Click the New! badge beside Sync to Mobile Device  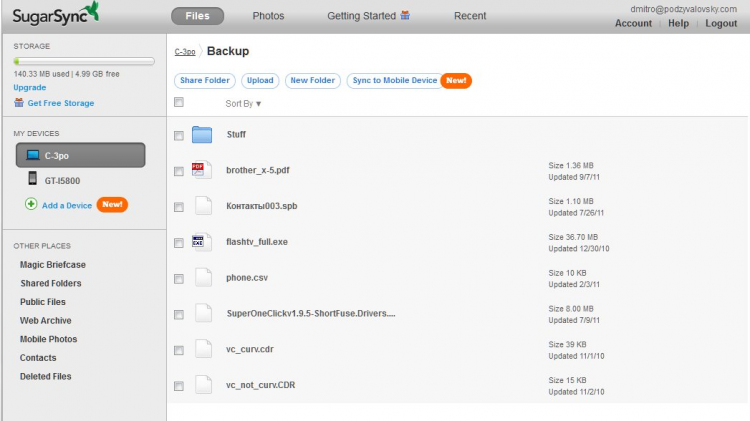(456, 80)
